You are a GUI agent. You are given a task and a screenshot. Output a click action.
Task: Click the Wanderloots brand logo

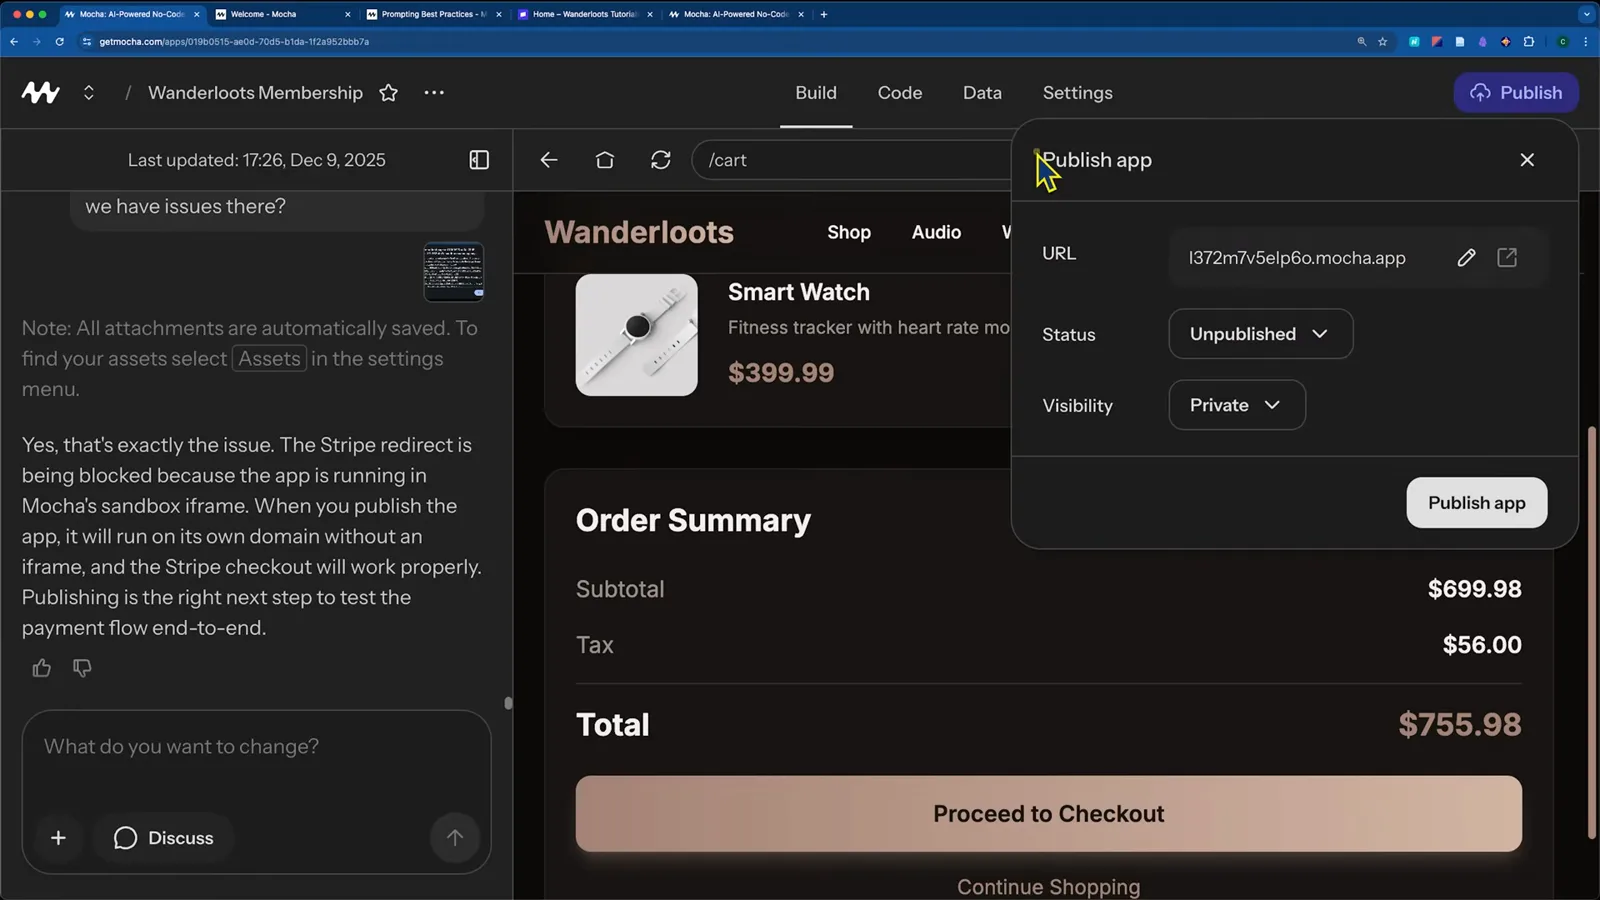pyautogui.click(x=639, y=232)
